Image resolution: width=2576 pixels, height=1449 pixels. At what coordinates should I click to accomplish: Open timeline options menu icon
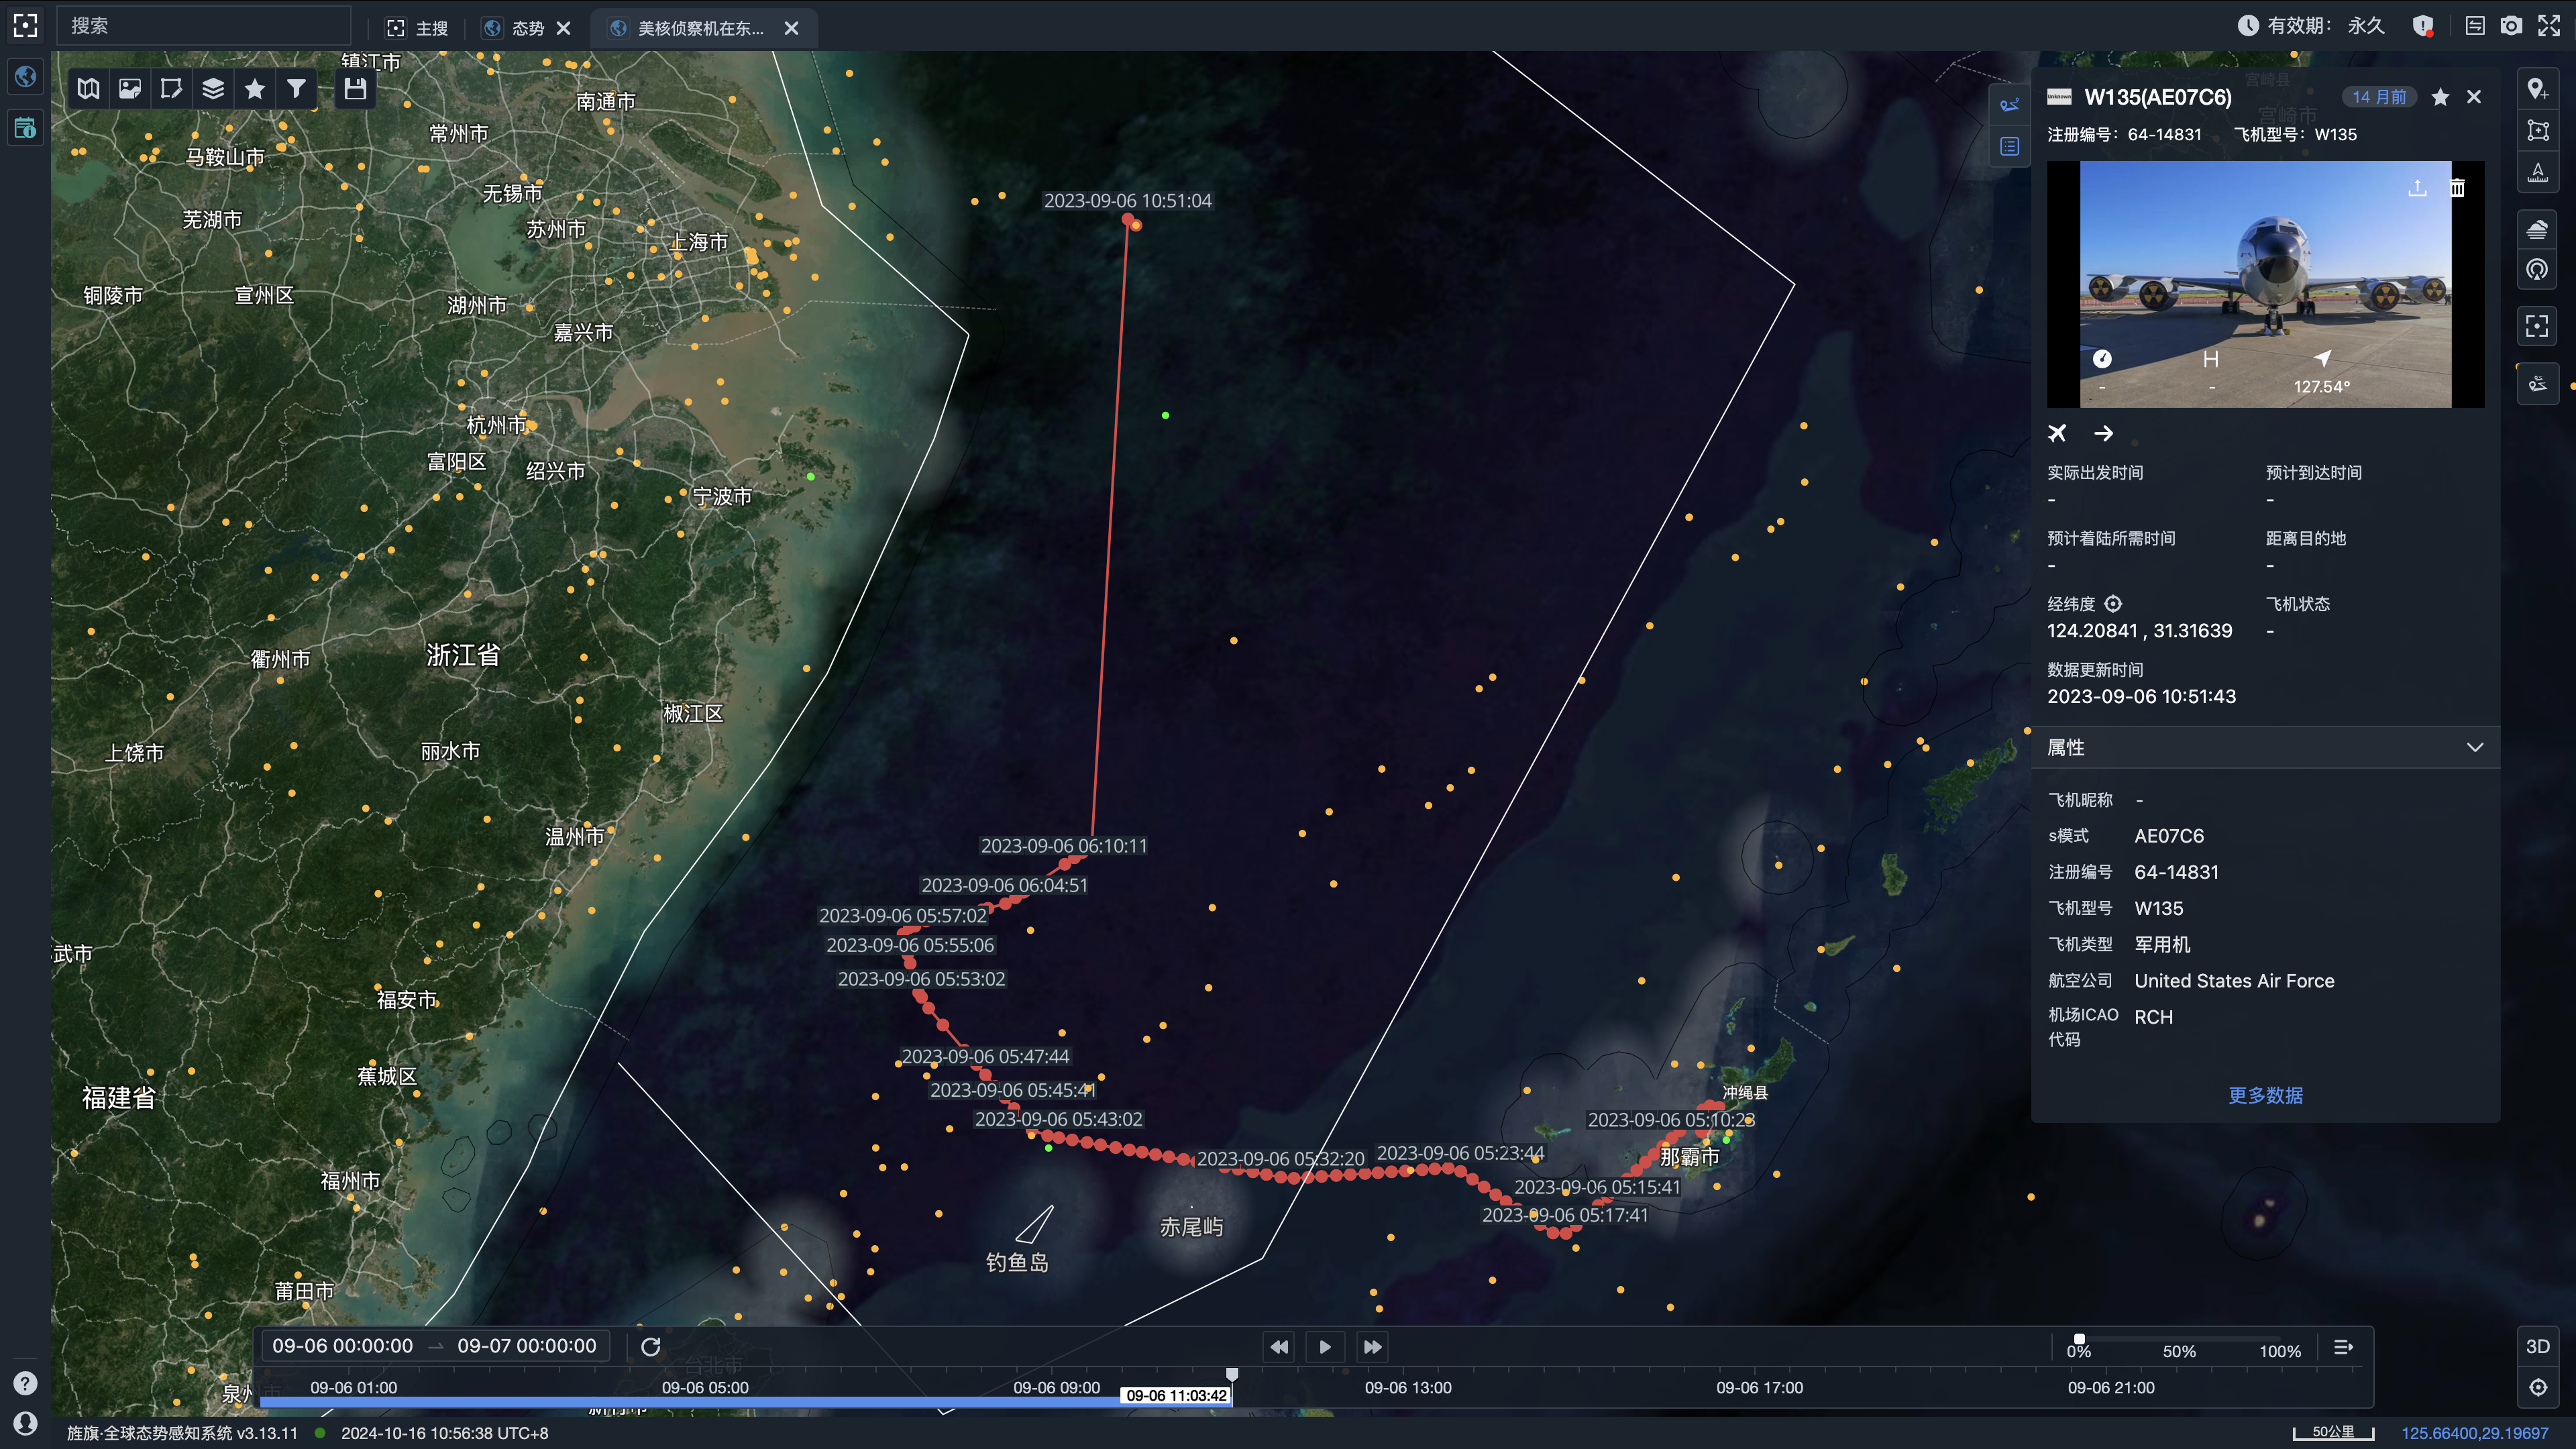click(2343, 1347)
